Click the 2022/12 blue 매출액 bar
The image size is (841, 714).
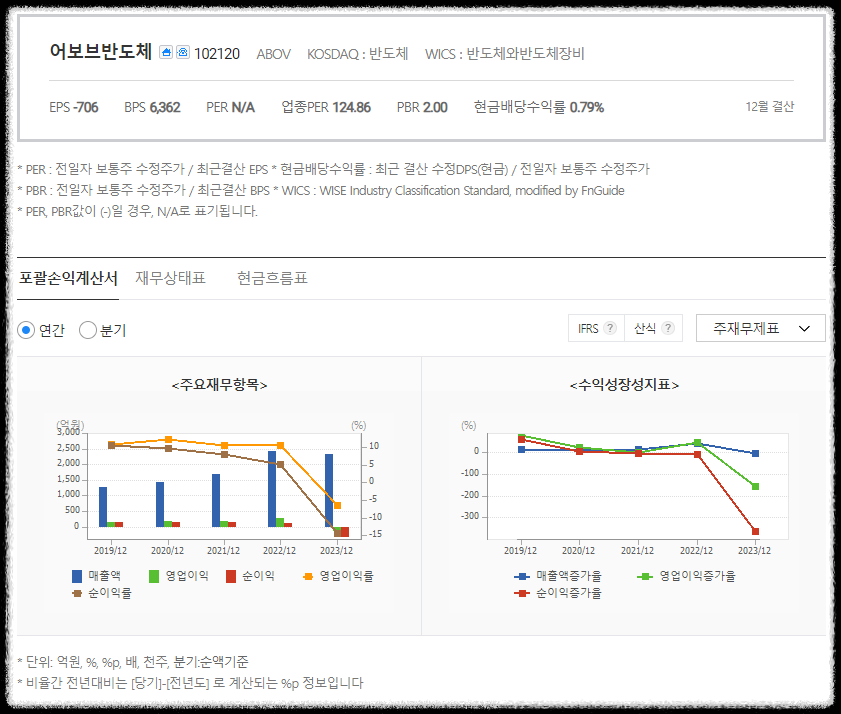coord(272,489)
